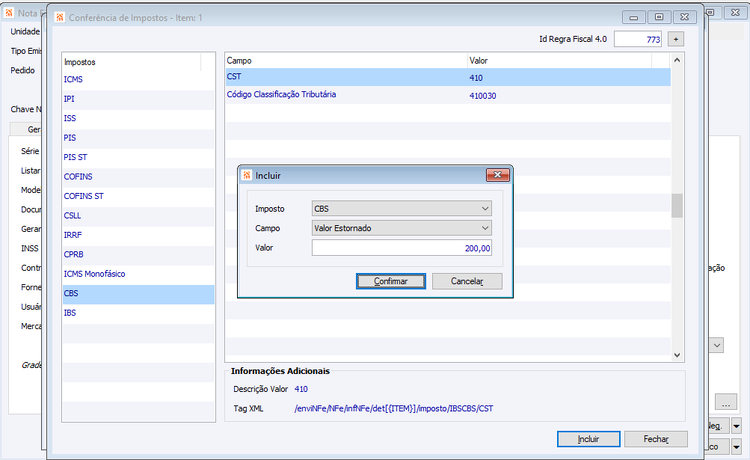Image resolution: width=750 pixels, height=460 pixels.
Task: Click the value 410030 cell
Action: point(483,96)
